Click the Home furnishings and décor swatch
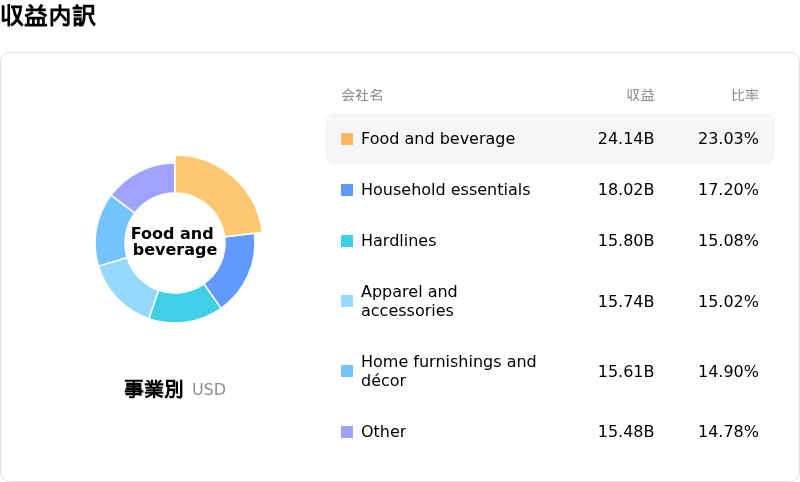The height and width of the screenshot is (482, 800). tap(347, 371)
